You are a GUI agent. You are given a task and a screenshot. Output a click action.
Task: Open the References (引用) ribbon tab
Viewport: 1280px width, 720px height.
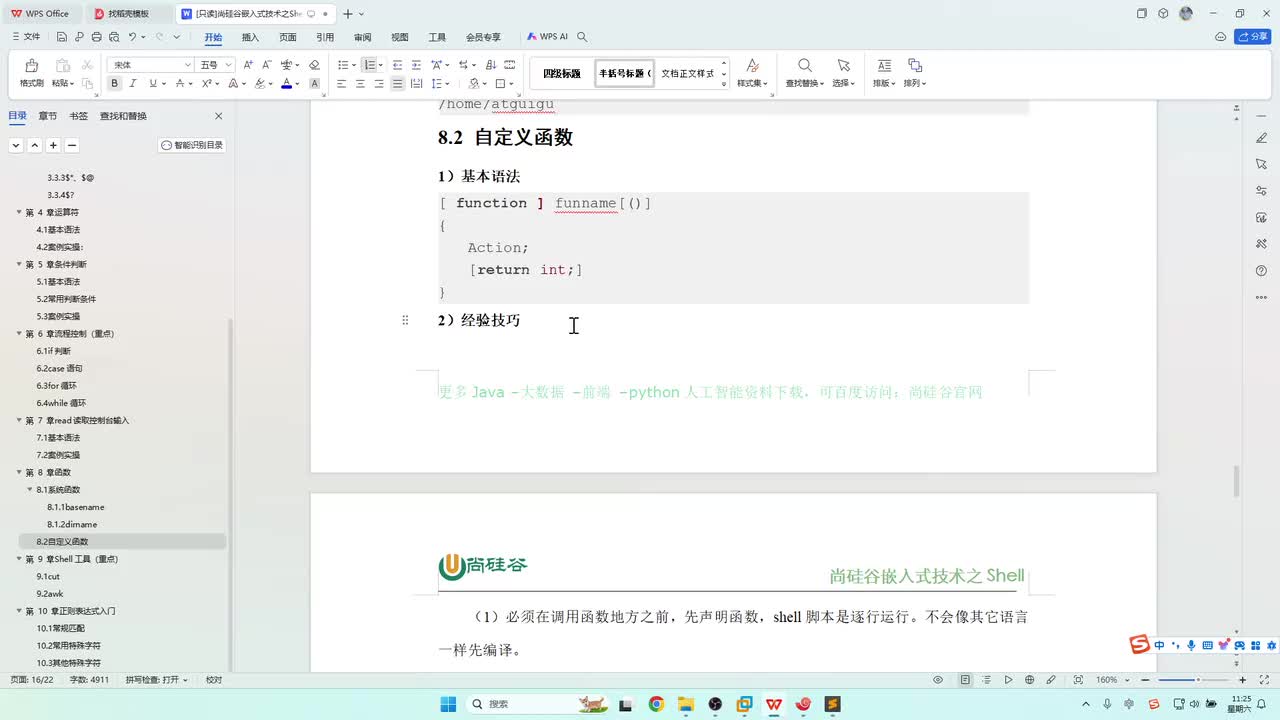coord(325,37)
